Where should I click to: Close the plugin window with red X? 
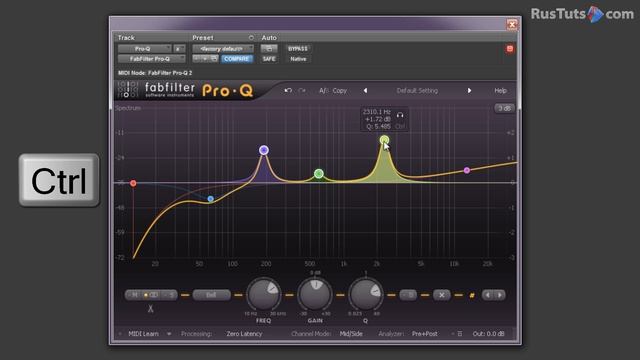(x=512, y=24)
